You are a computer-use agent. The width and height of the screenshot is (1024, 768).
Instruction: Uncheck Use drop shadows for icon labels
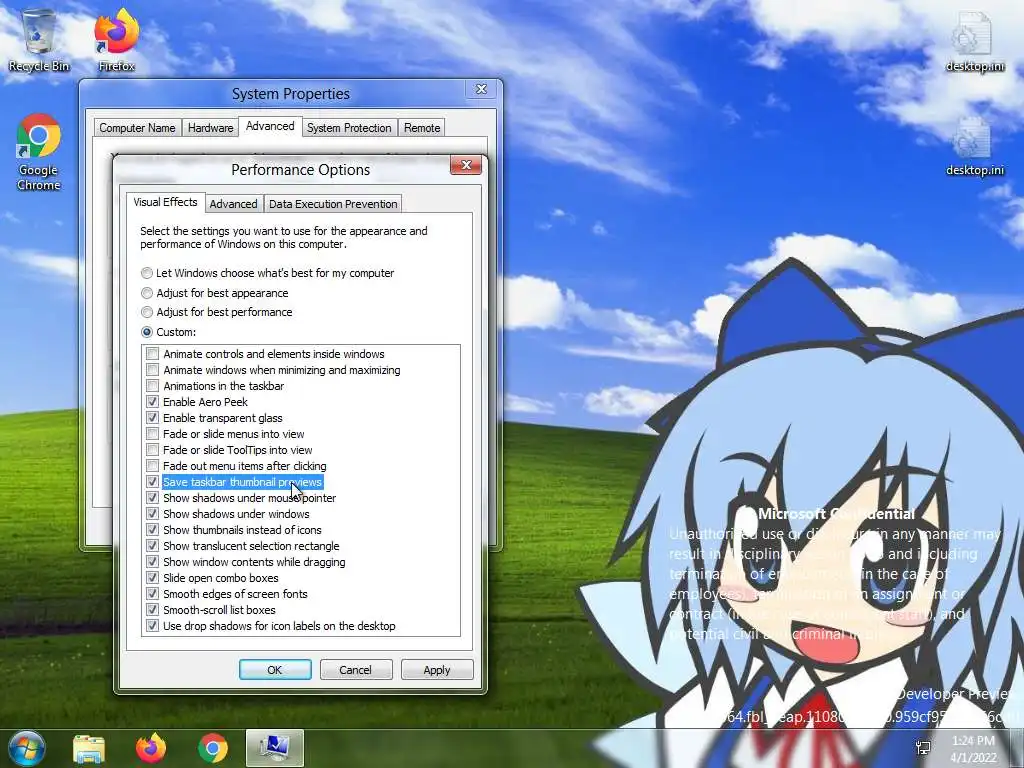coord(153,626)
